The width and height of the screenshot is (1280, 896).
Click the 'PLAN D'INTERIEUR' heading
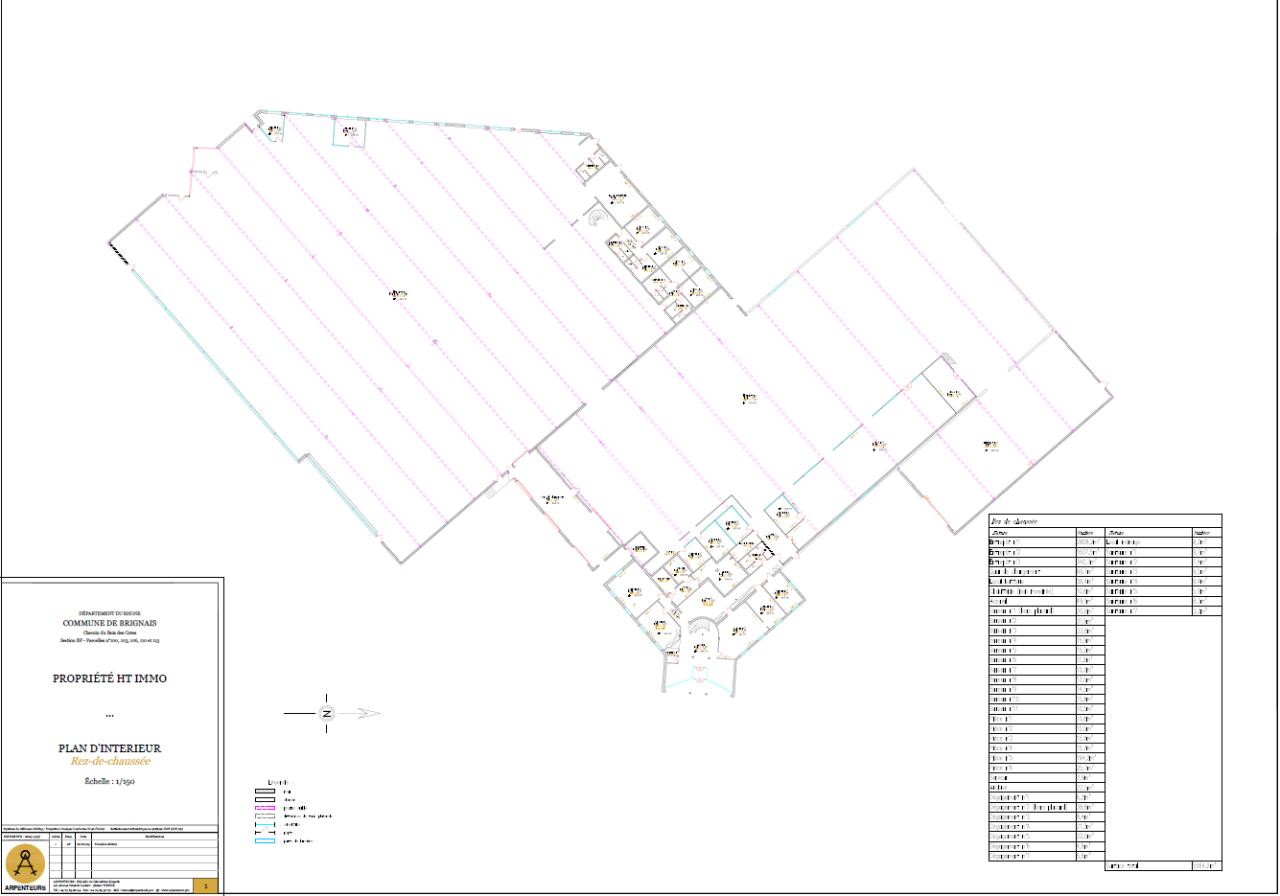[x=110, y=748]
